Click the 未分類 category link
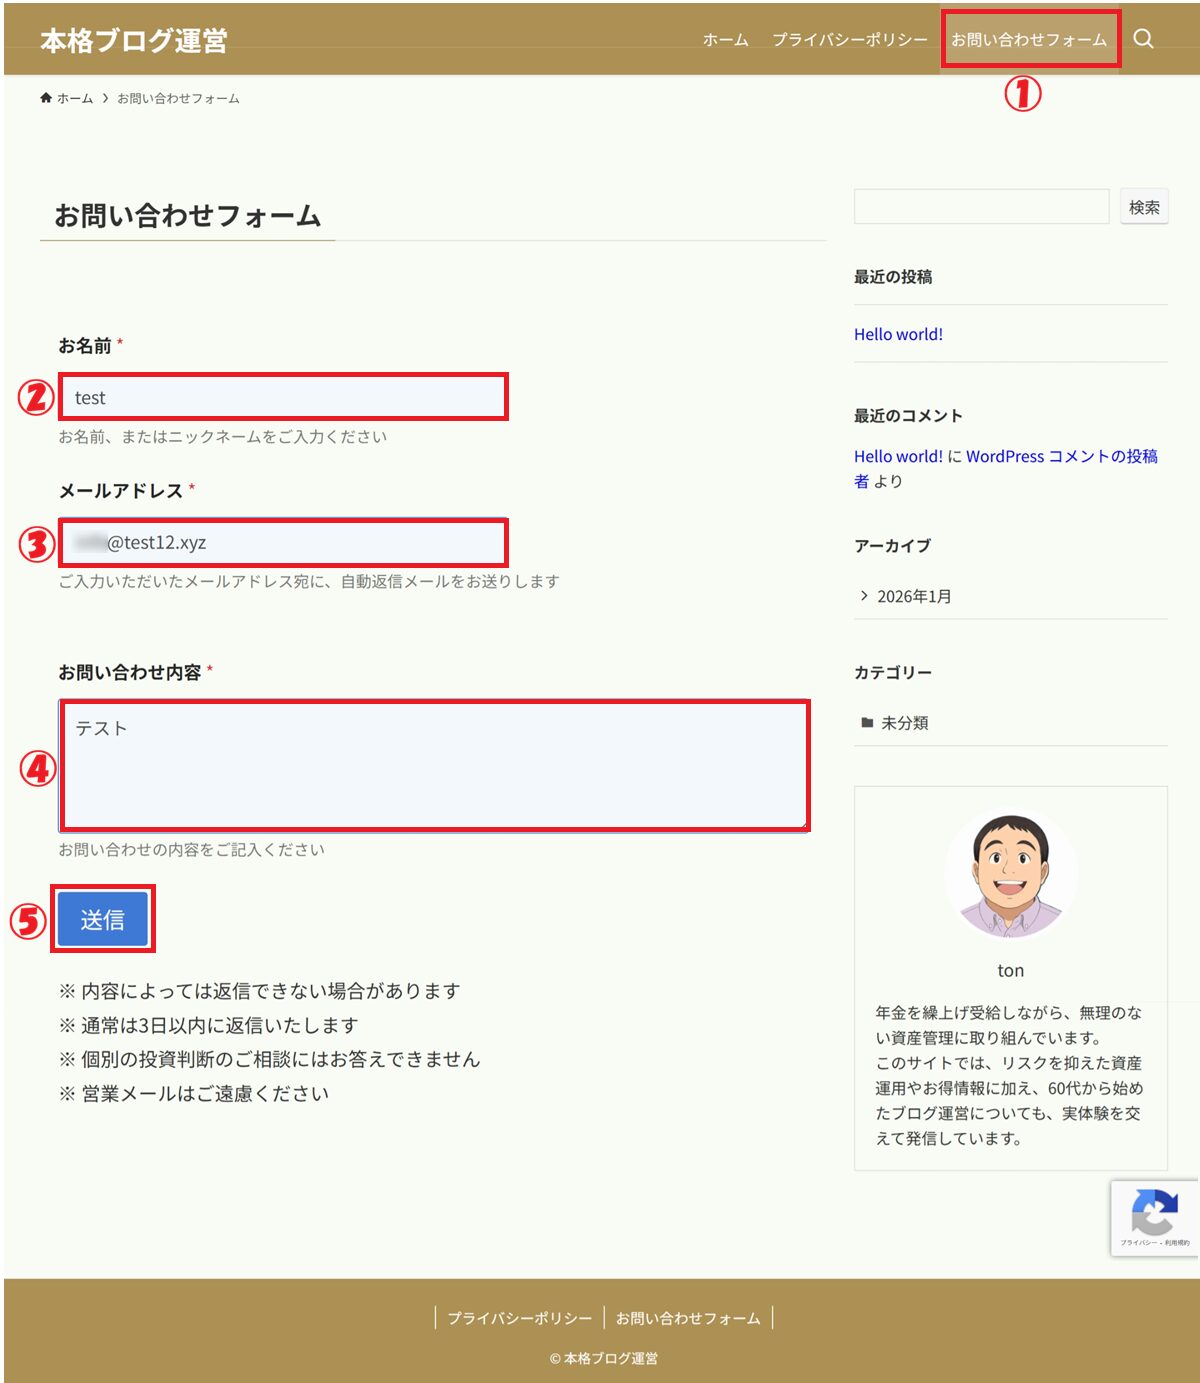The width and height of the screenshot is (1200, 1383). (904, 723)
